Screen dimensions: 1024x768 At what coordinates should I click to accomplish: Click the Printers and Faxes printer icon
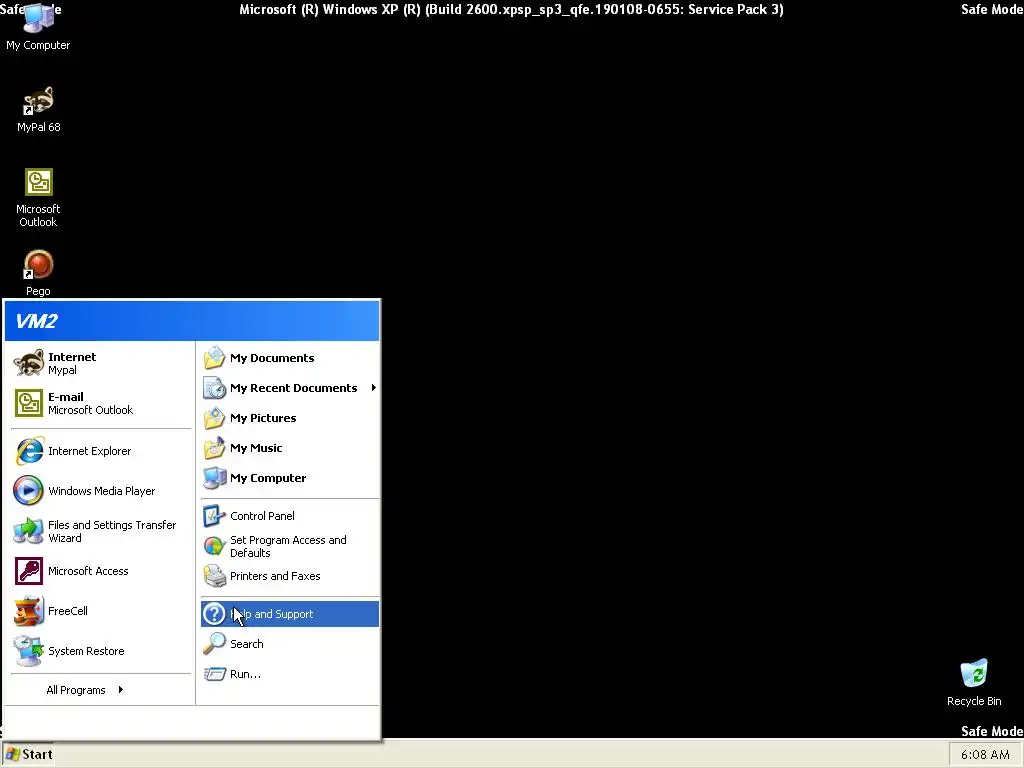click(214, 576)
